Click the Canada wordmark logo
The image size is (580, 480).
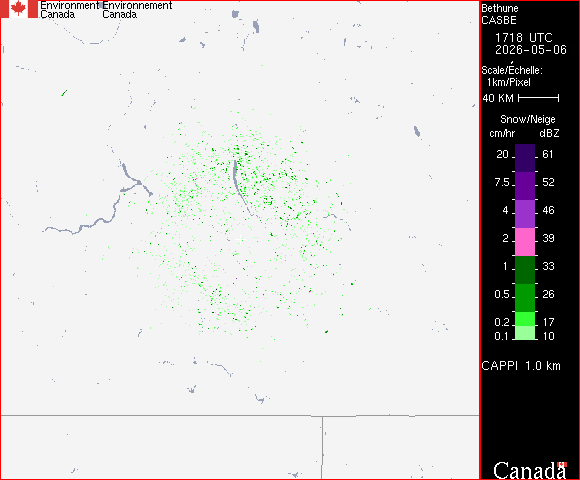pyautogui.click(x=530, y=470)
